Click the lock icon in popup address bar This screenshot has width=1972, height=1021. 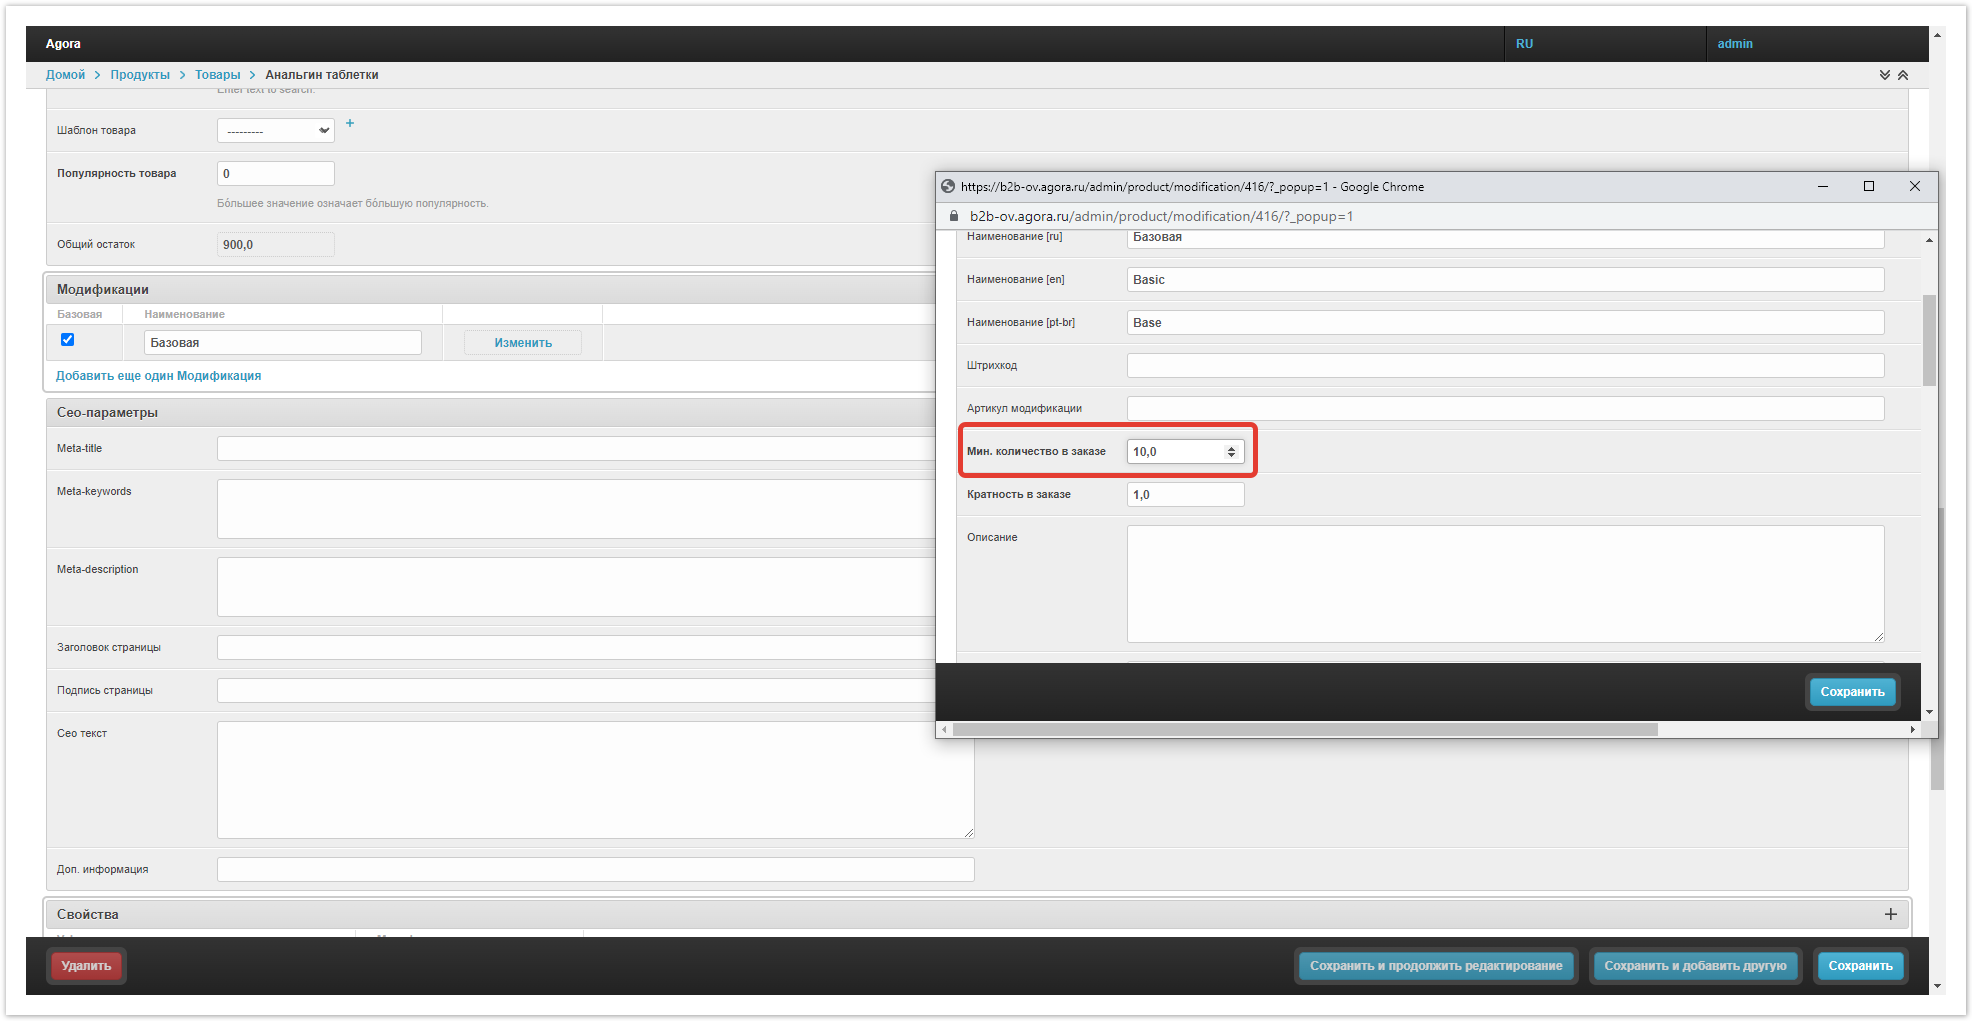(954, 216)
